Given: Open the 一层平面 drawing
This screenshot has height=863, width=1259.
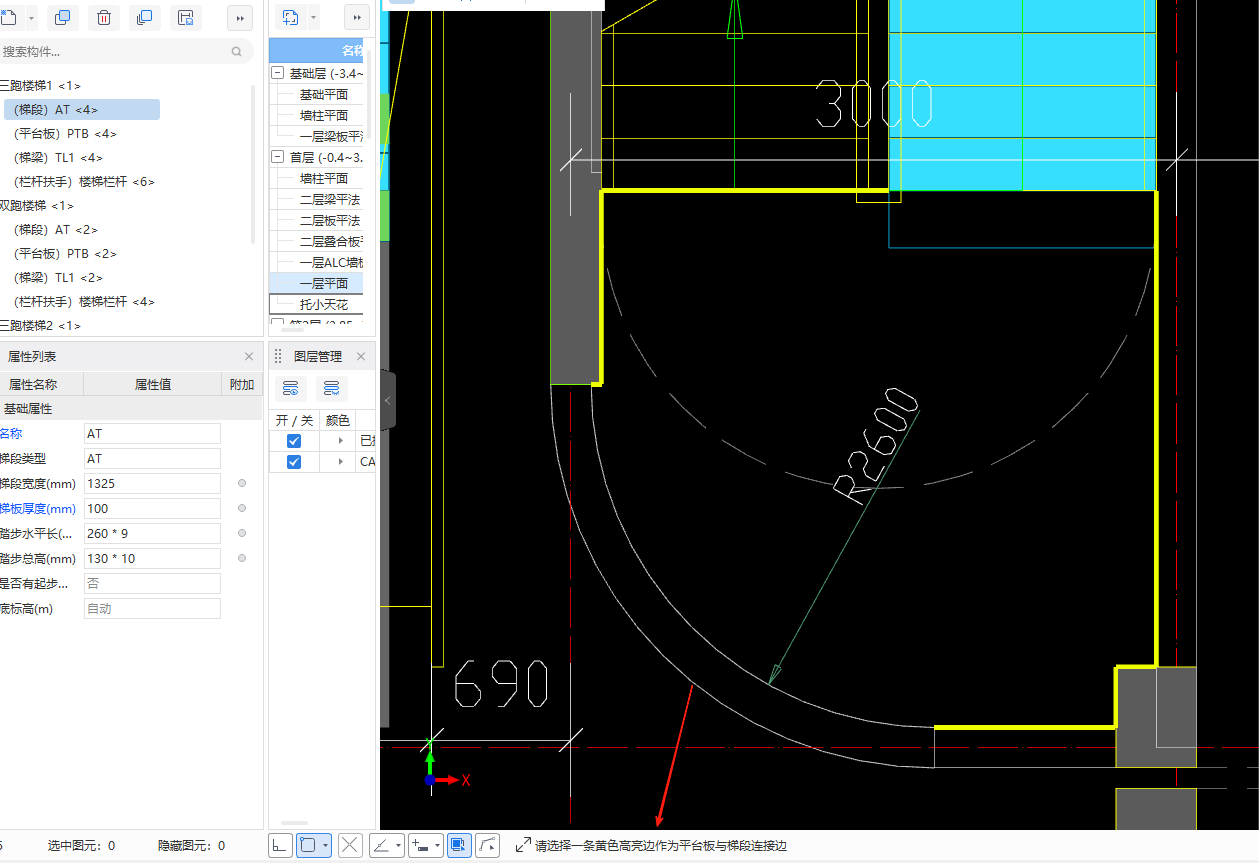Looking at the screenshot, I should (324, 283).
